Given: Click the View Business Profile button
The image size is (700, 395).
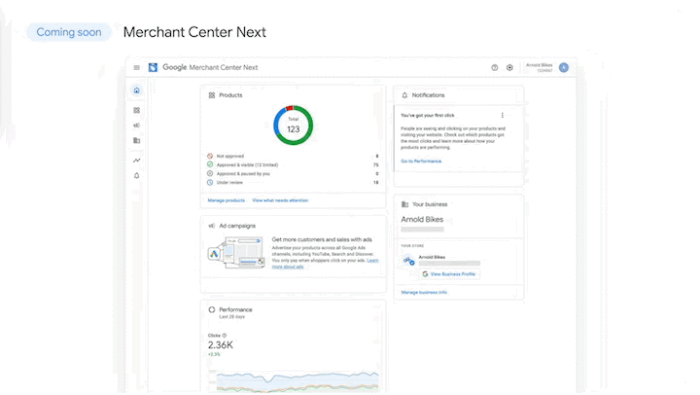Looking at the screenshot, I should coord(449,274).
